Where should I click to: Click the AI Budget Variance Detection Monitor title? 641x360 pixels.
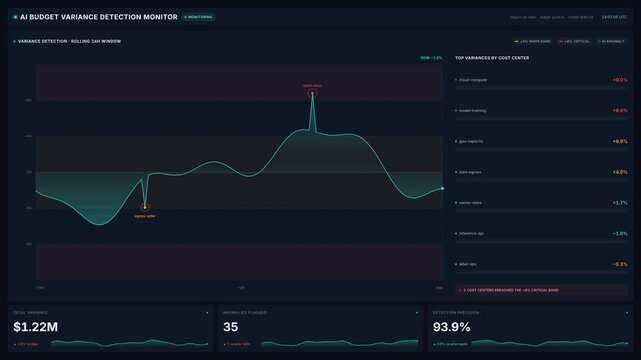(x=99, y=17)
